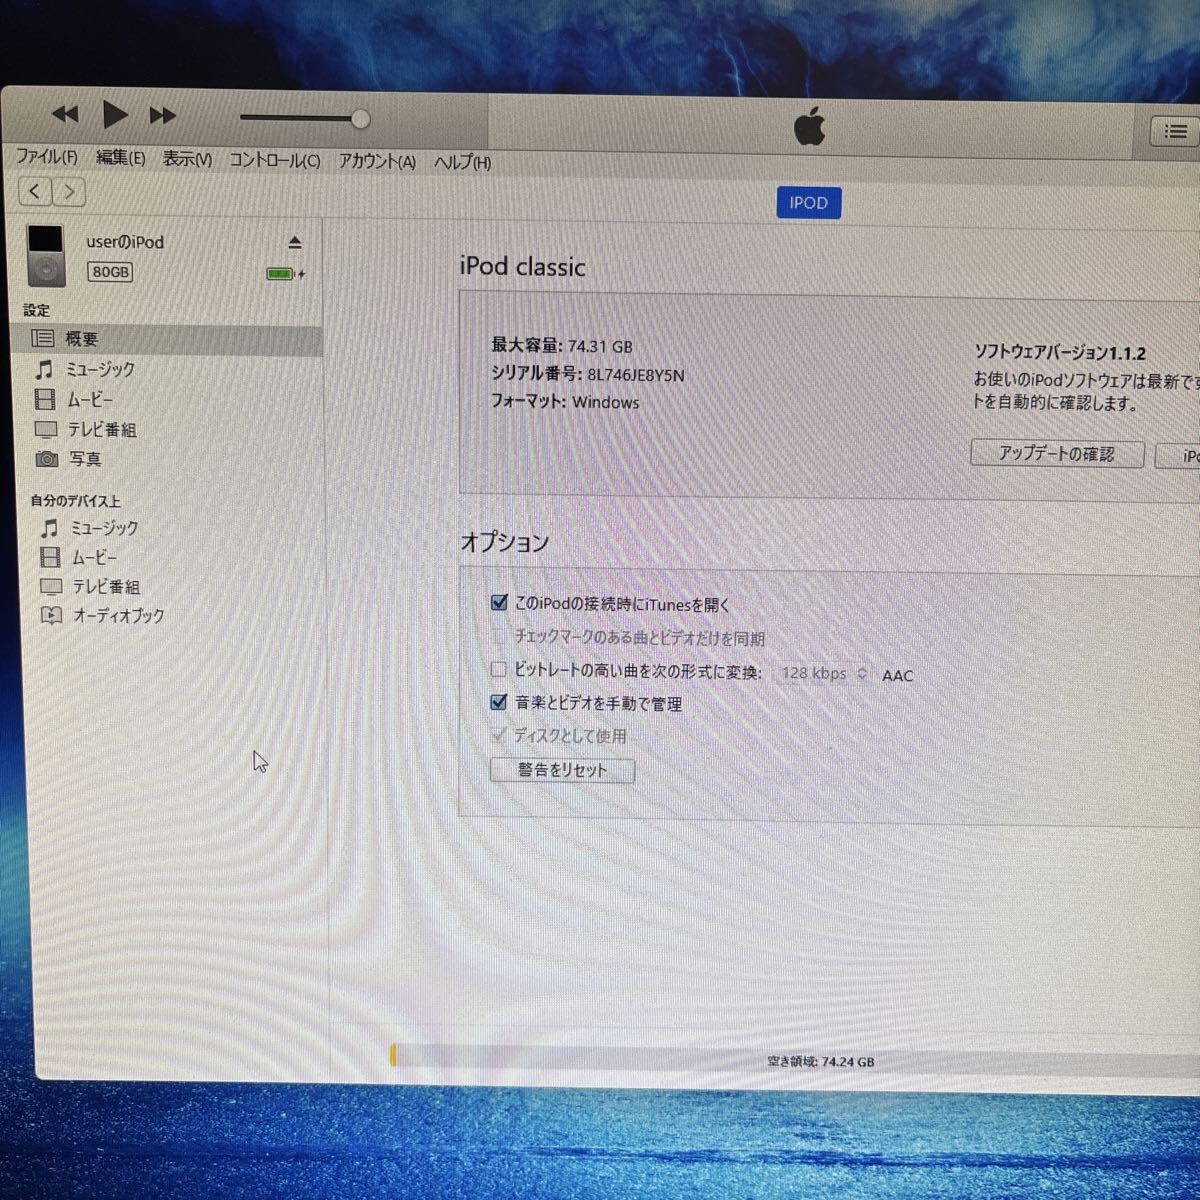
Task: Open the list view icon at top right
Action: pyautogui.click(x=1175, y=131)
